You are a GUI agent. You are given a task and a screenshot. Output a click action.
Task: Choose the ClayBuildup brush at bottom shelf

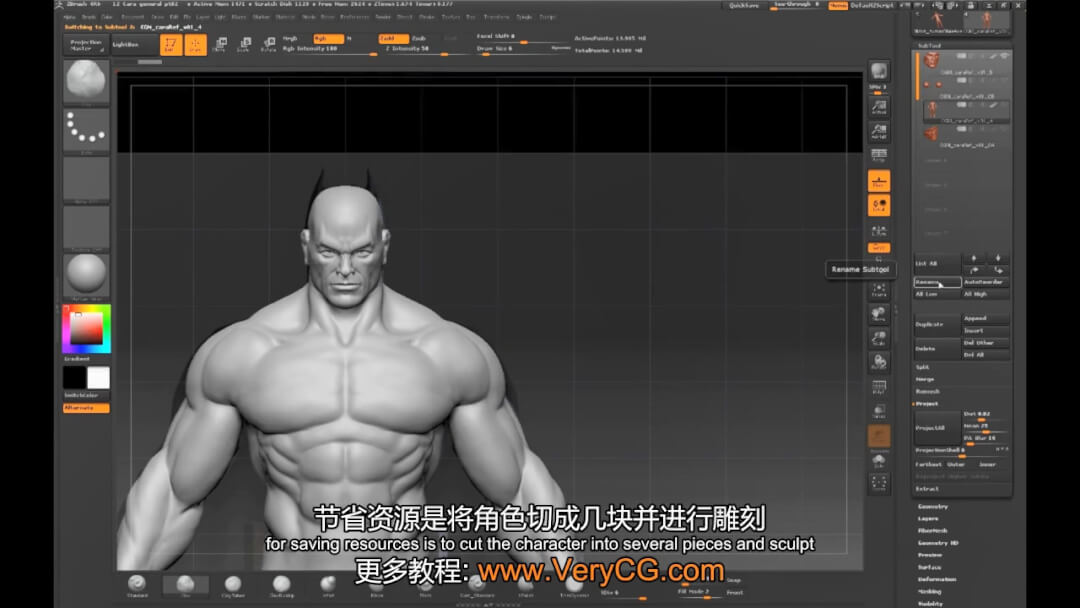point(281,585)
